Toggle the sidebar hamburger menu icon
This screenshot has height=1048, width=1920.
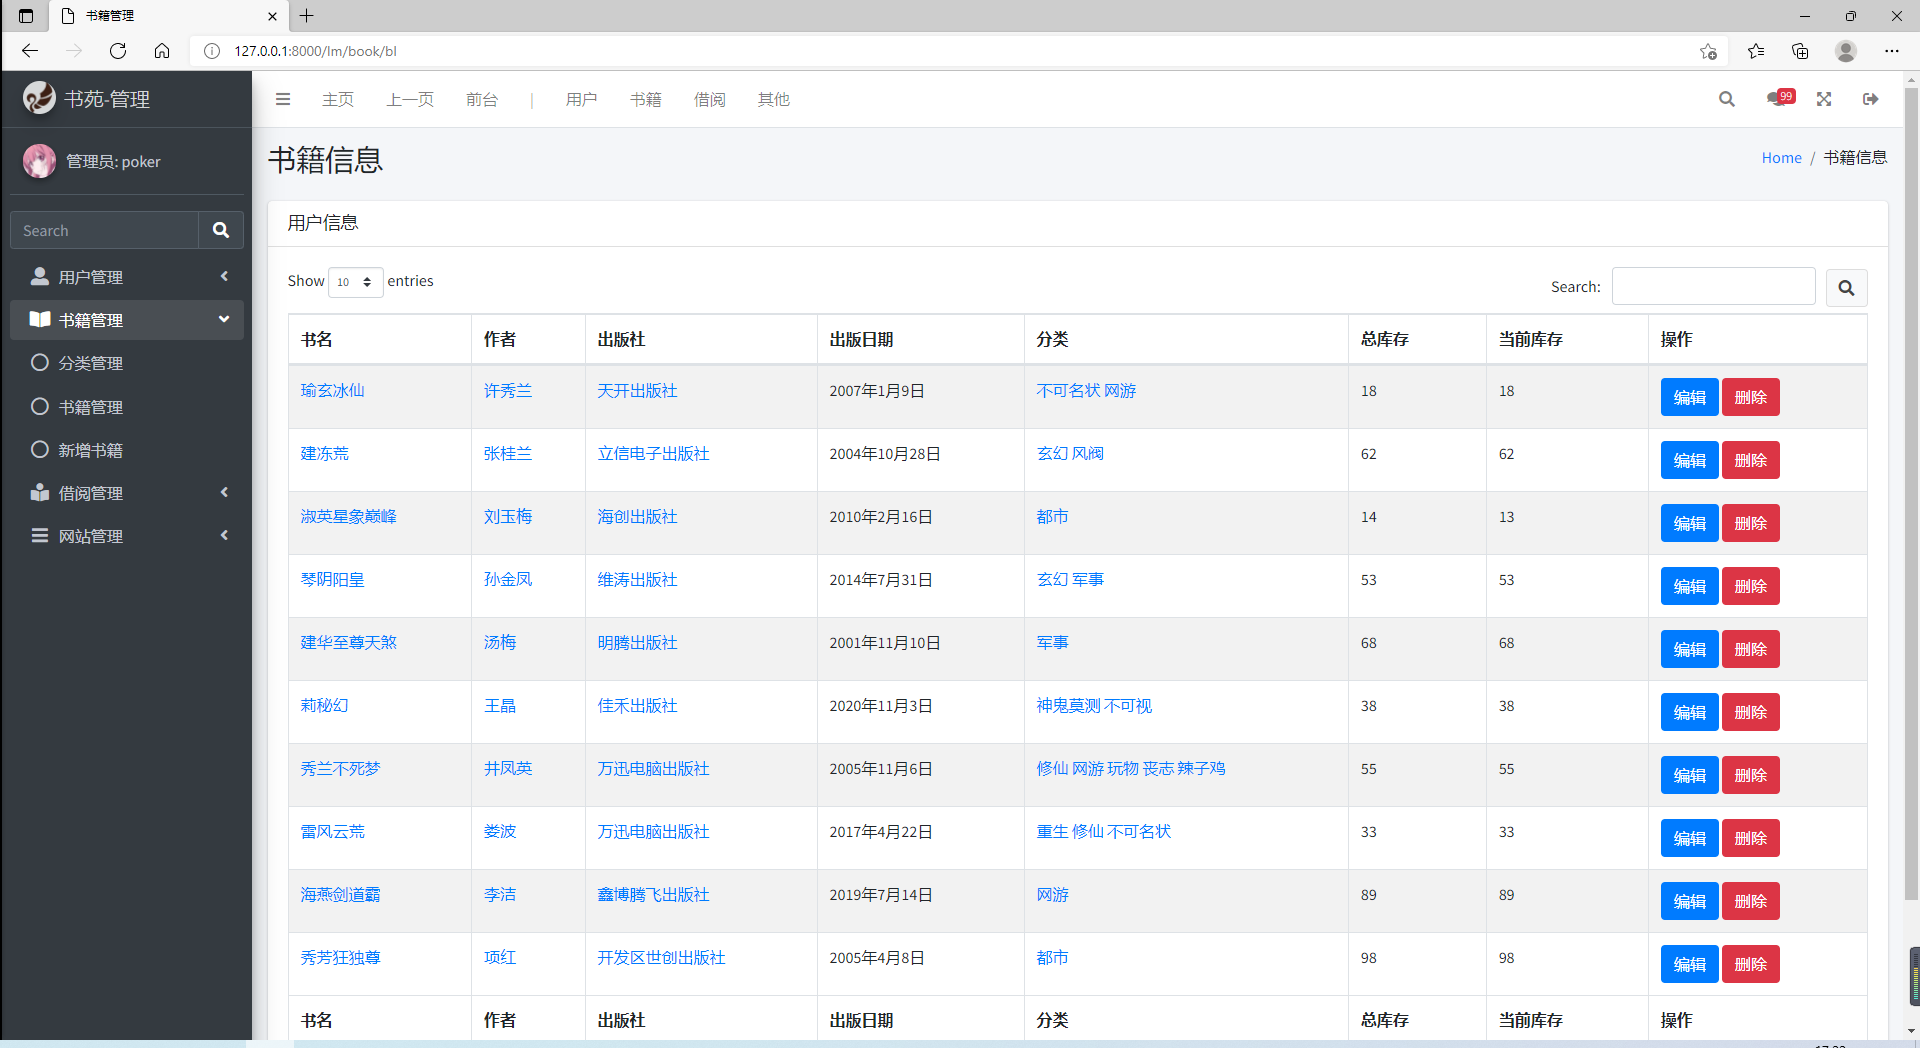click(x=283, y=99)
